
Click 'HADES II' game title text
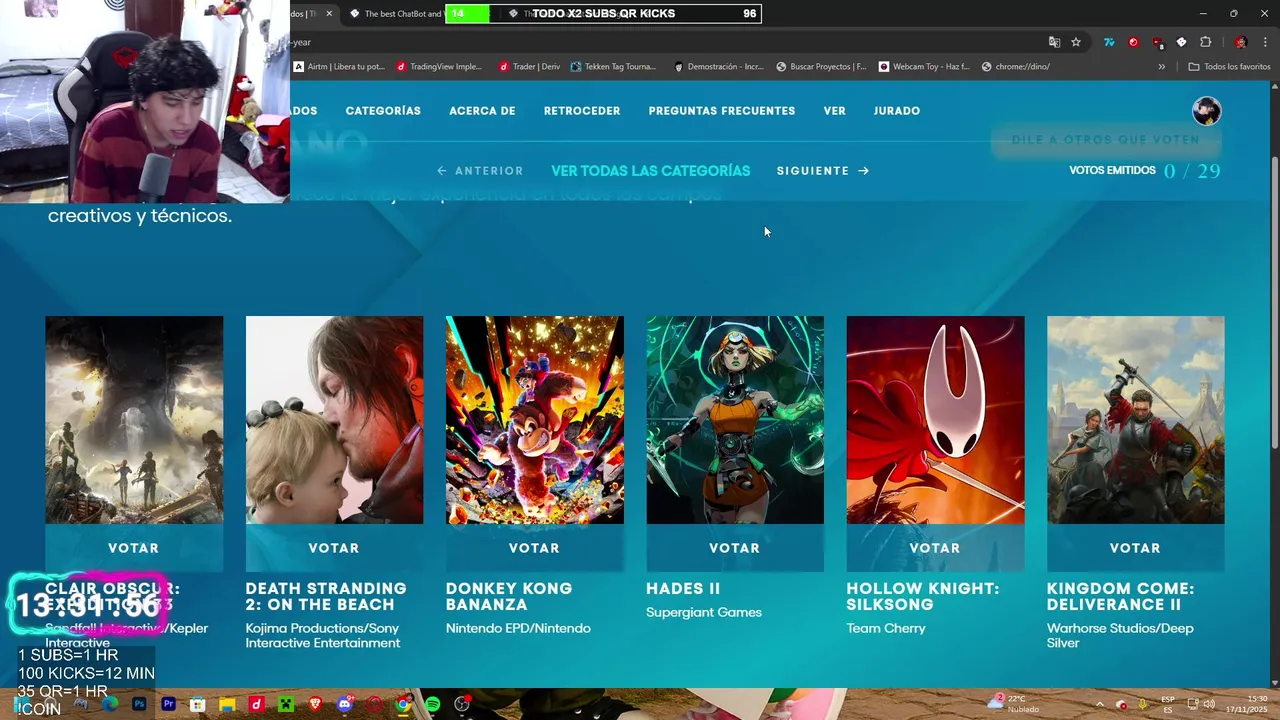click(683, 589)
